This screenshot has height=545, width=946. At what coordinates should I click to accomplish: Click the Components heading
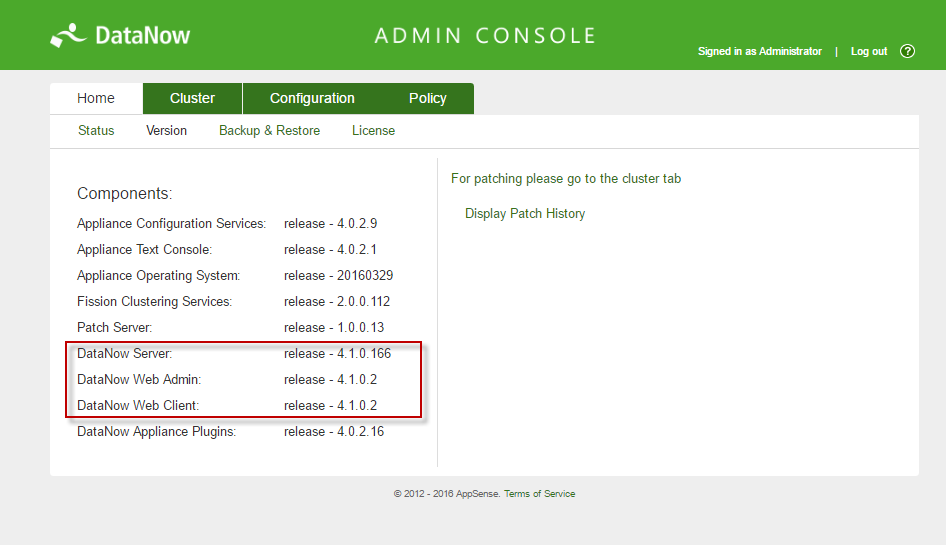[124, 193]
